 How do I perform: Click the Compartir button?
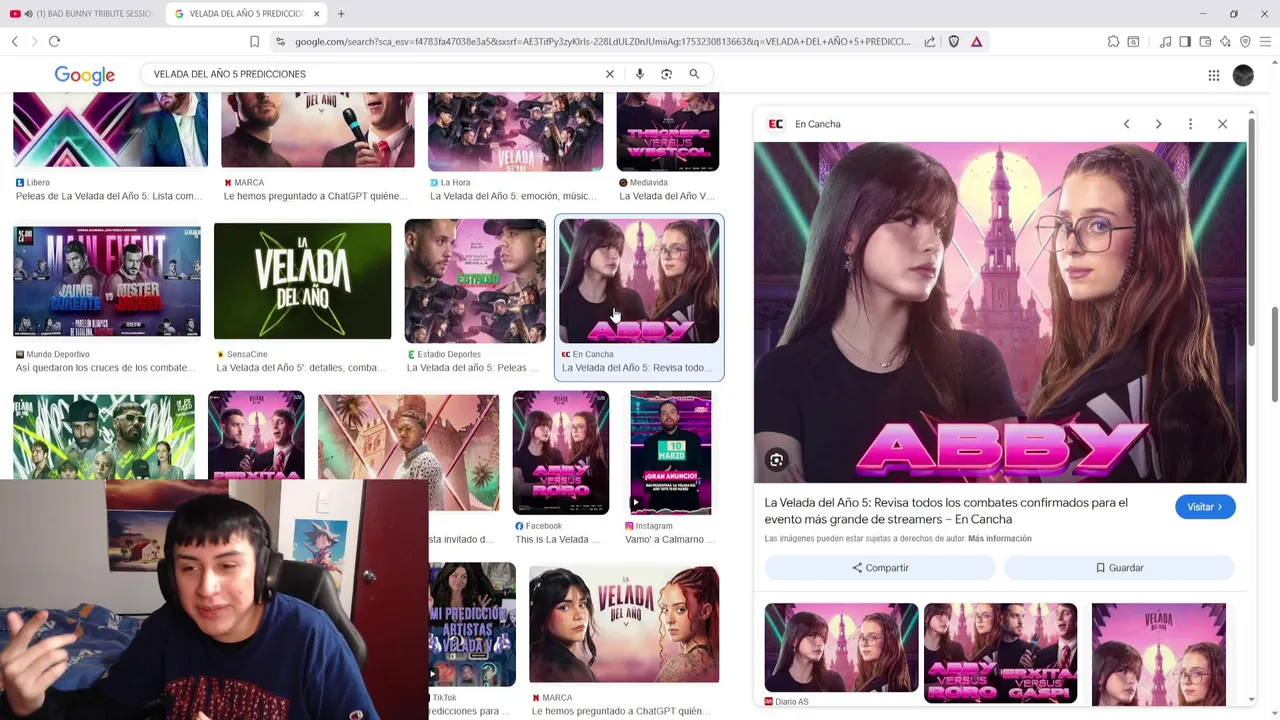(x=880, y=568)
